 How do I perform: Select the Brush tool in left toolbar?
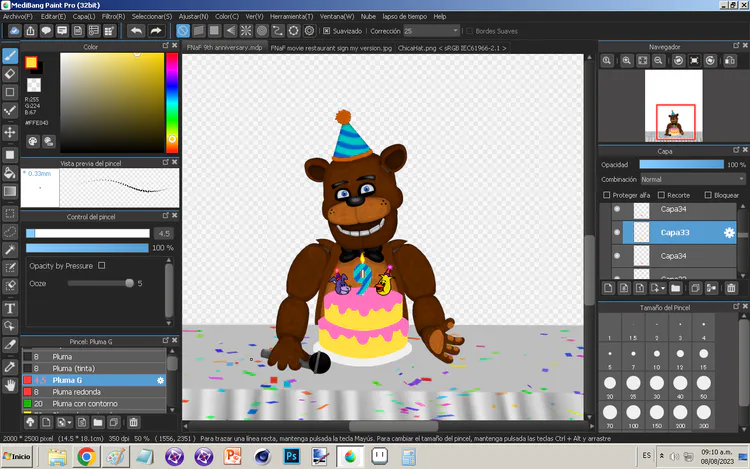[x=10, y=56]
